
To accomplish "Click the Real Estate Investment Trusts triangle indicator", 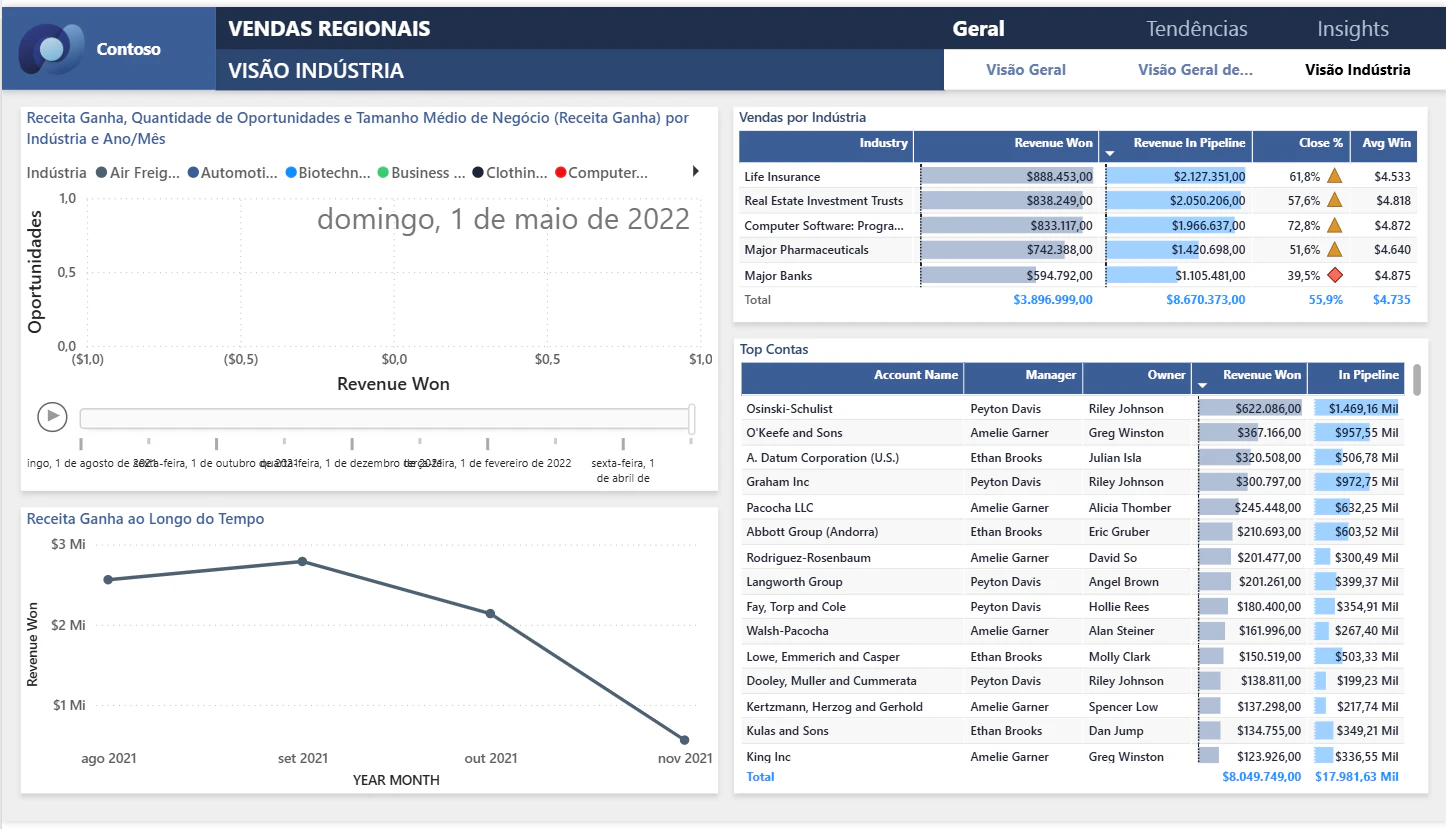I will pyautogui.click(x=1334, y=200).
